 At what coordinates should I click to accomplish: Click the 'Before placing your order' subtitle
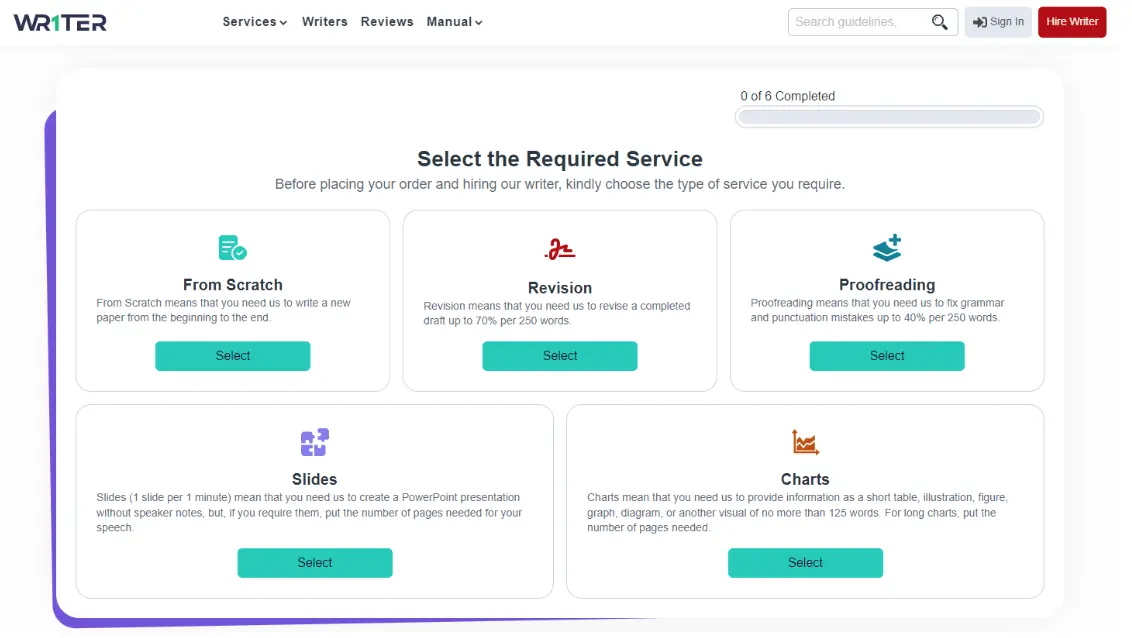click(x=560, y=184)
